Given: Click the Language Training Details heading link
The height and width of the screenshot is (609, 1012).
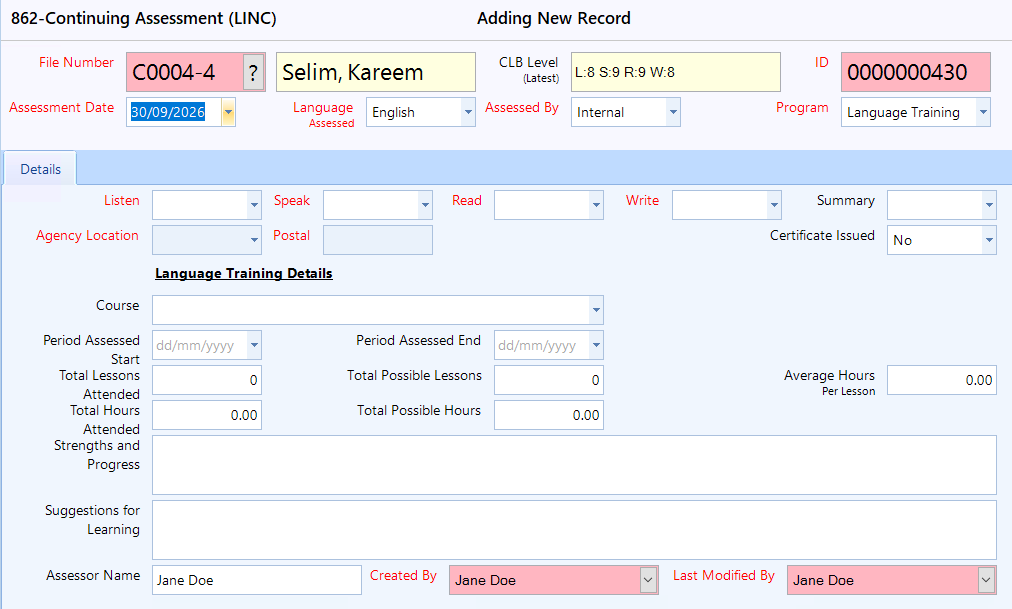Looking at the screenshot, I should [243, 274].
